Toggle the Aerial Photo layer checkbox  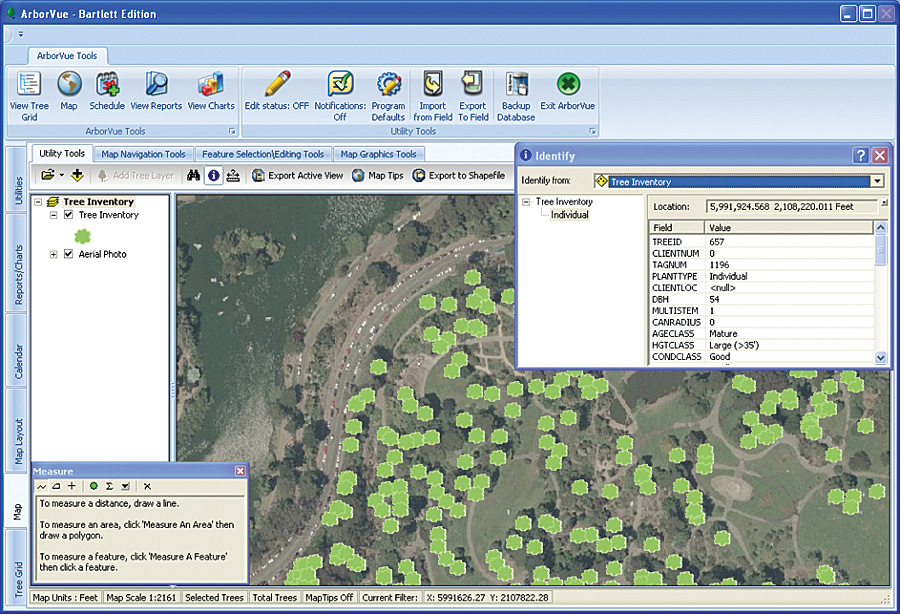click(68, 255)
